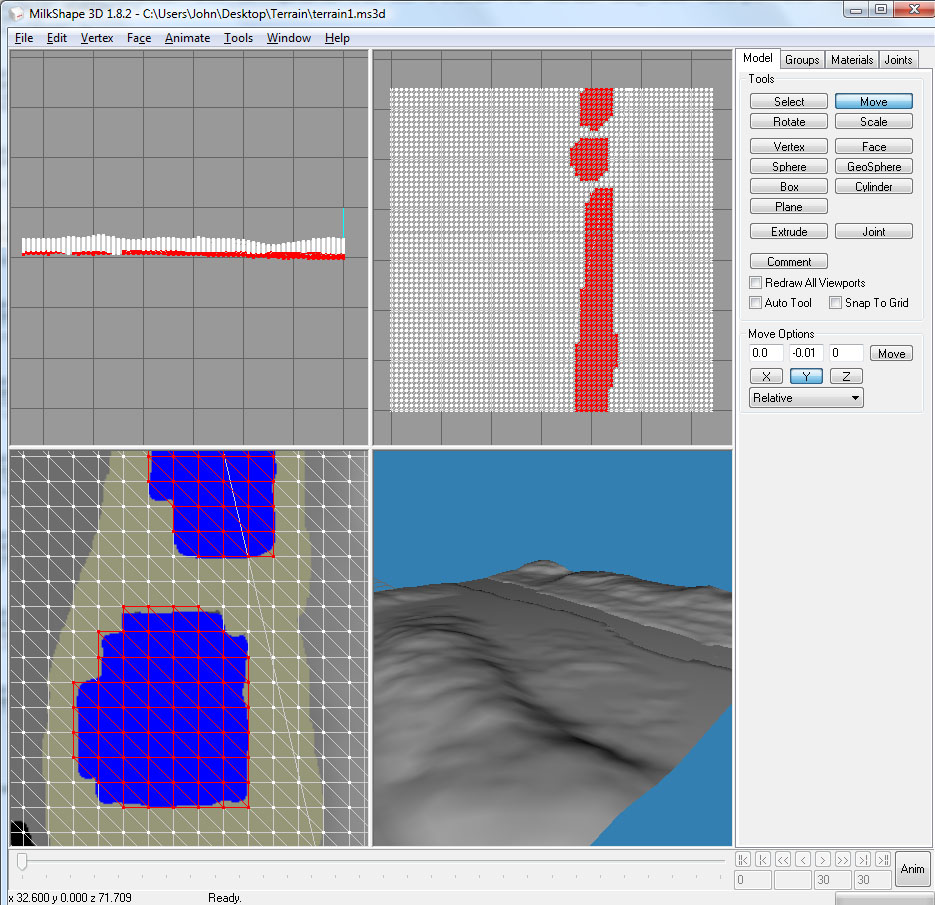Click the Z offset field showing 0
This screenshot has width=935, height=905.
tap(846, 353)
